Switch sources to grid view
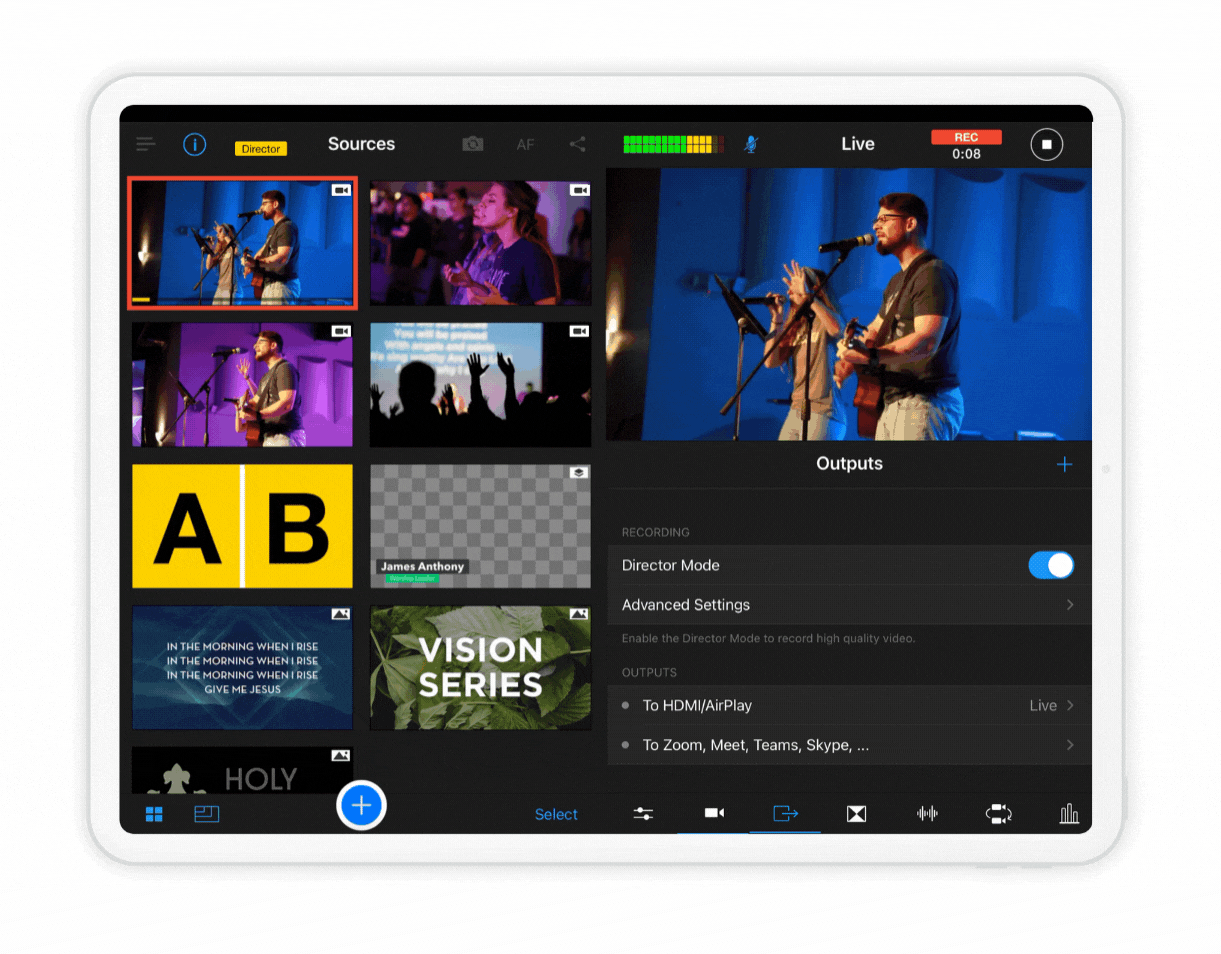The width and height of the screenshot is (1221, 954). click(154, 814)
